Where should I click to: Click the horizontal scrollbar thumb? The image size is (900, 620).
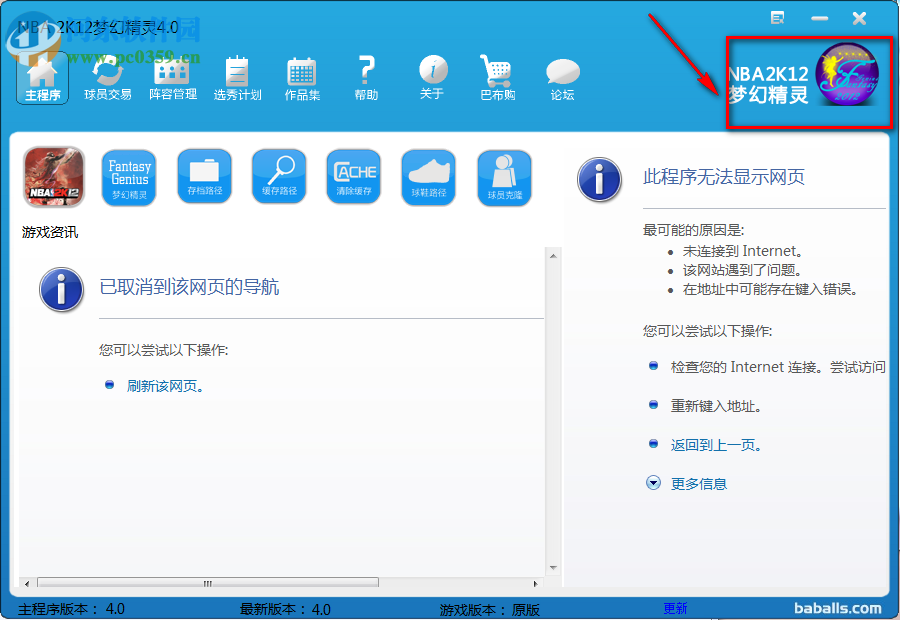(x=208, y=583)
